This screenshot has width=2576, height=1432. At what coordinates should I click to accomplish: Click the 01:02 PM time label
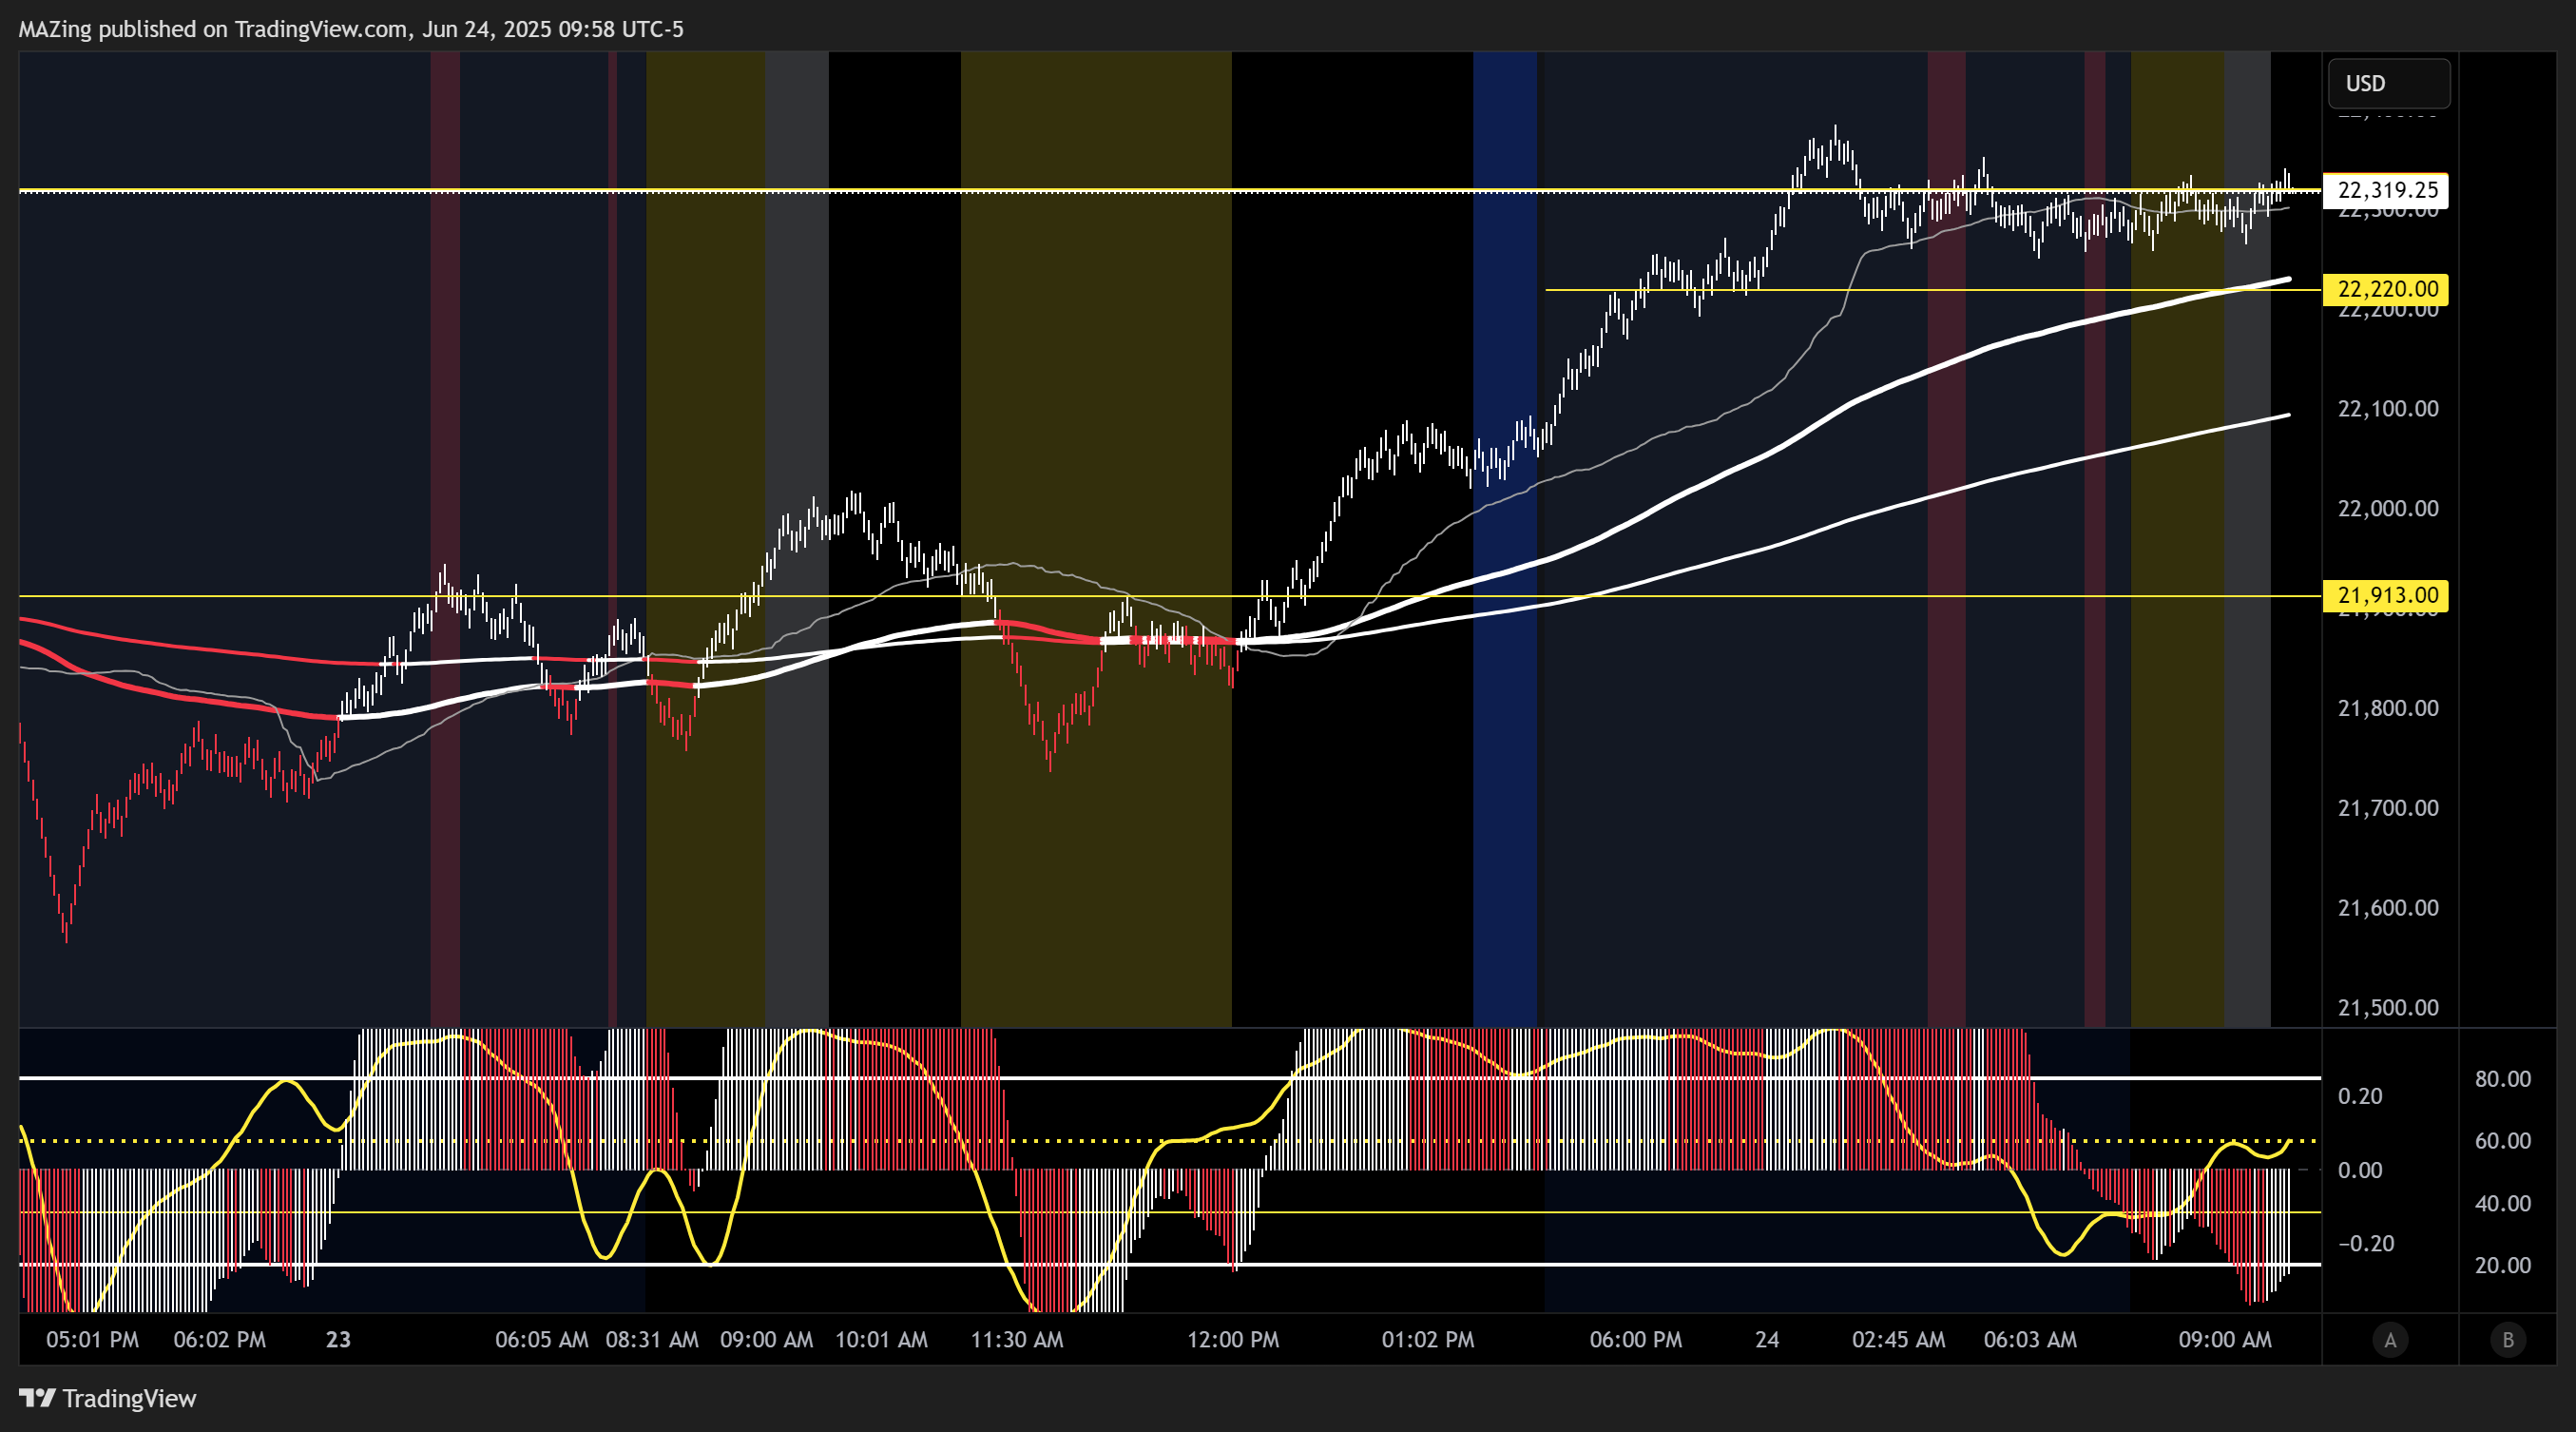coord(1428,1340)
